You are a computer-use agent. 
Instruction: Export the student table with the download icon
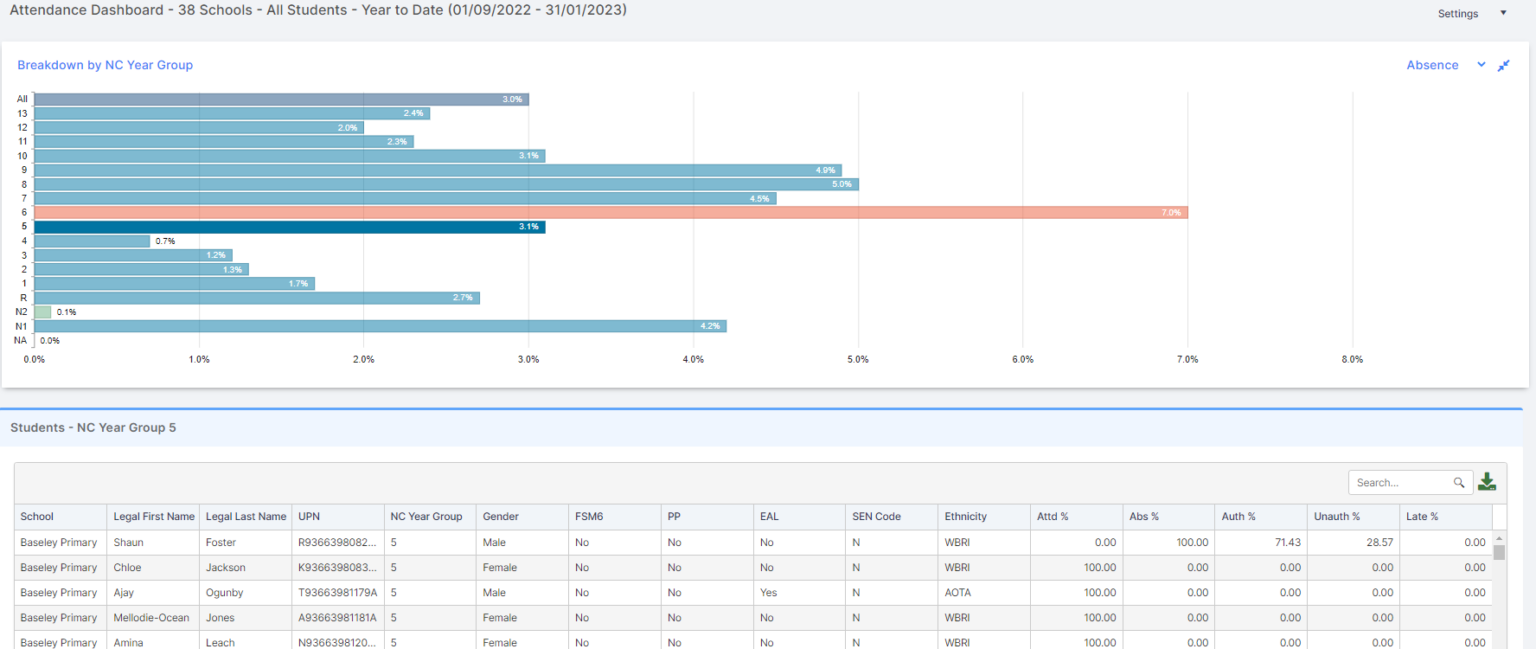[x=1486, y=481]
